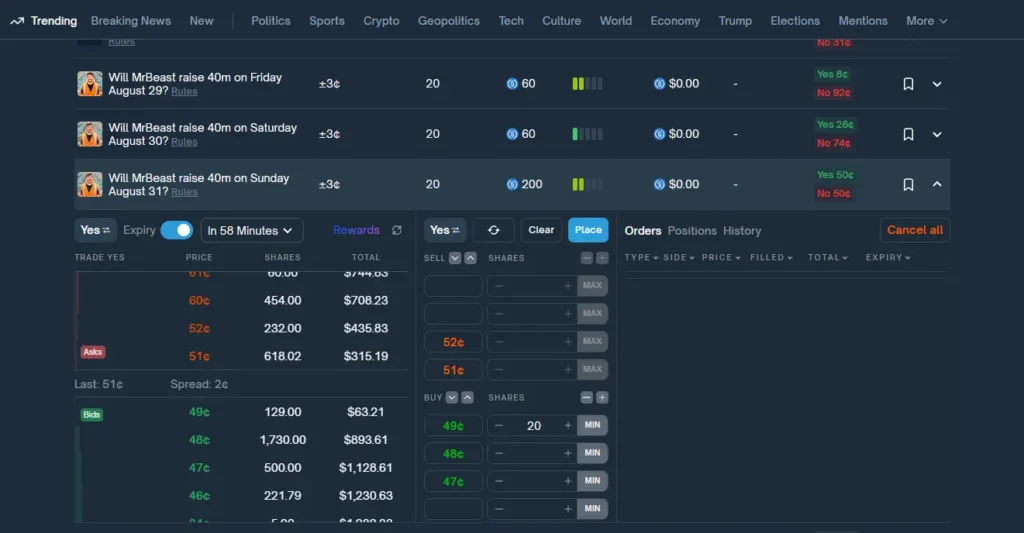Click Cancel all orders

tap(914, 230)
